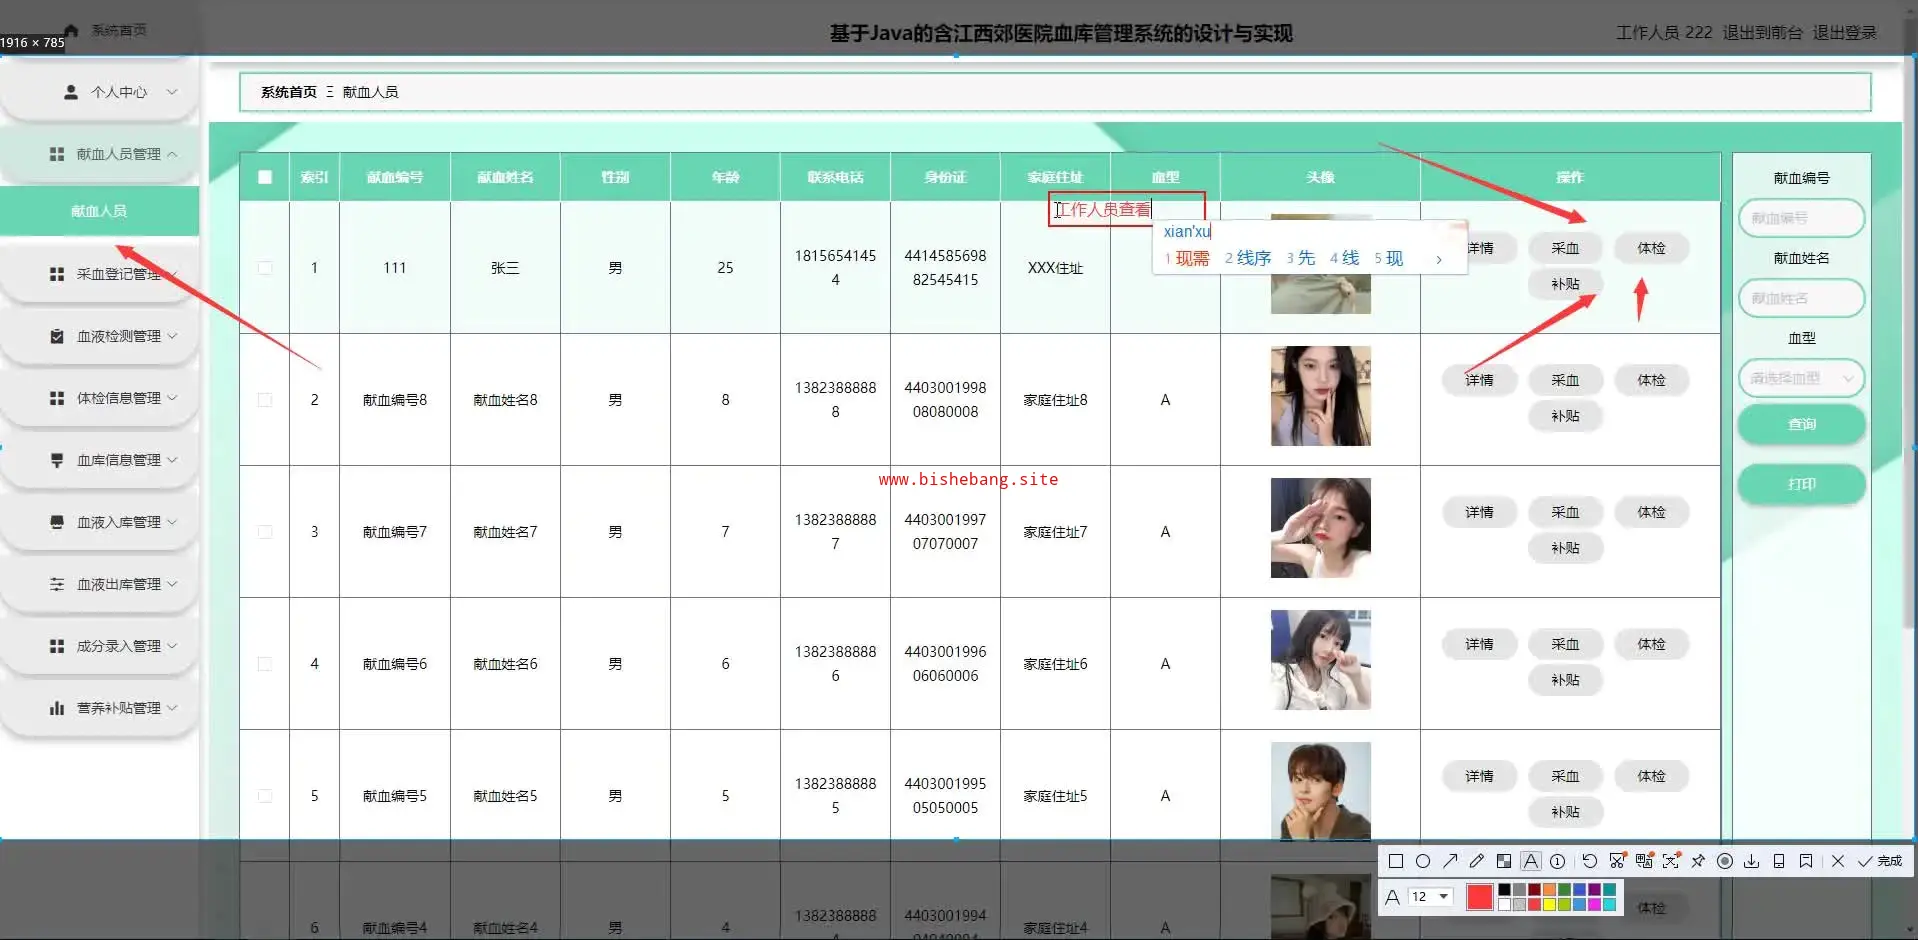The image size is (1918, 940).
Task: Check the checkbox for row 4
Action: pyautogui.click(x=265, y=664)
